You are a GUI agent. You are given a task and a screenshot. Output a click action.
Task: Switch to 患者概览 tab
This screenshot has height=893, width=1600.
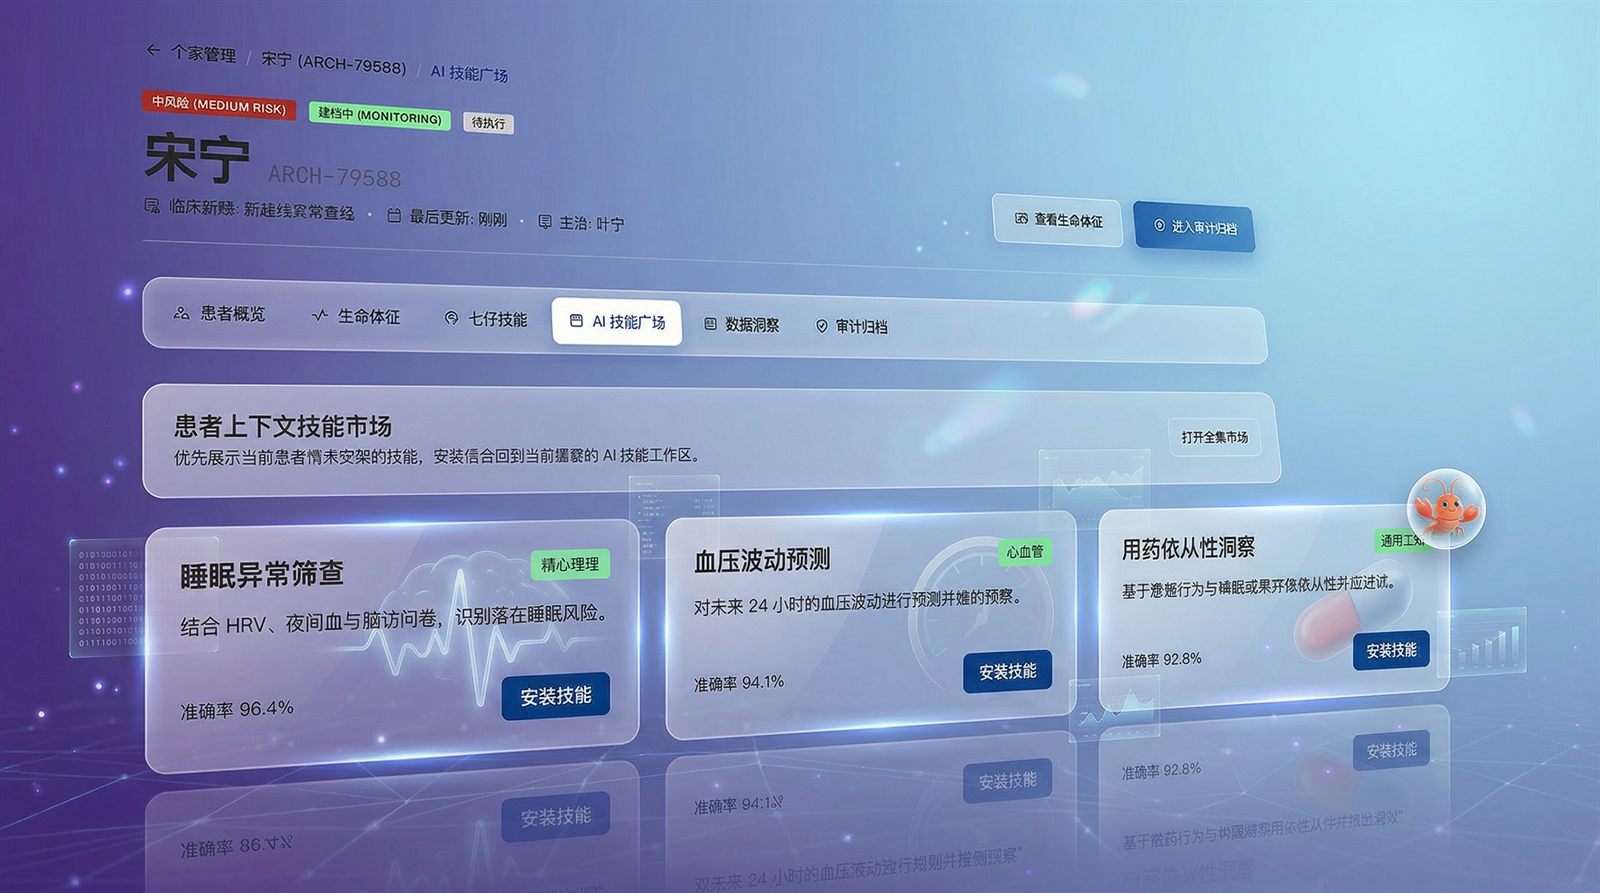pyautogui.click(x=219, y=313)
